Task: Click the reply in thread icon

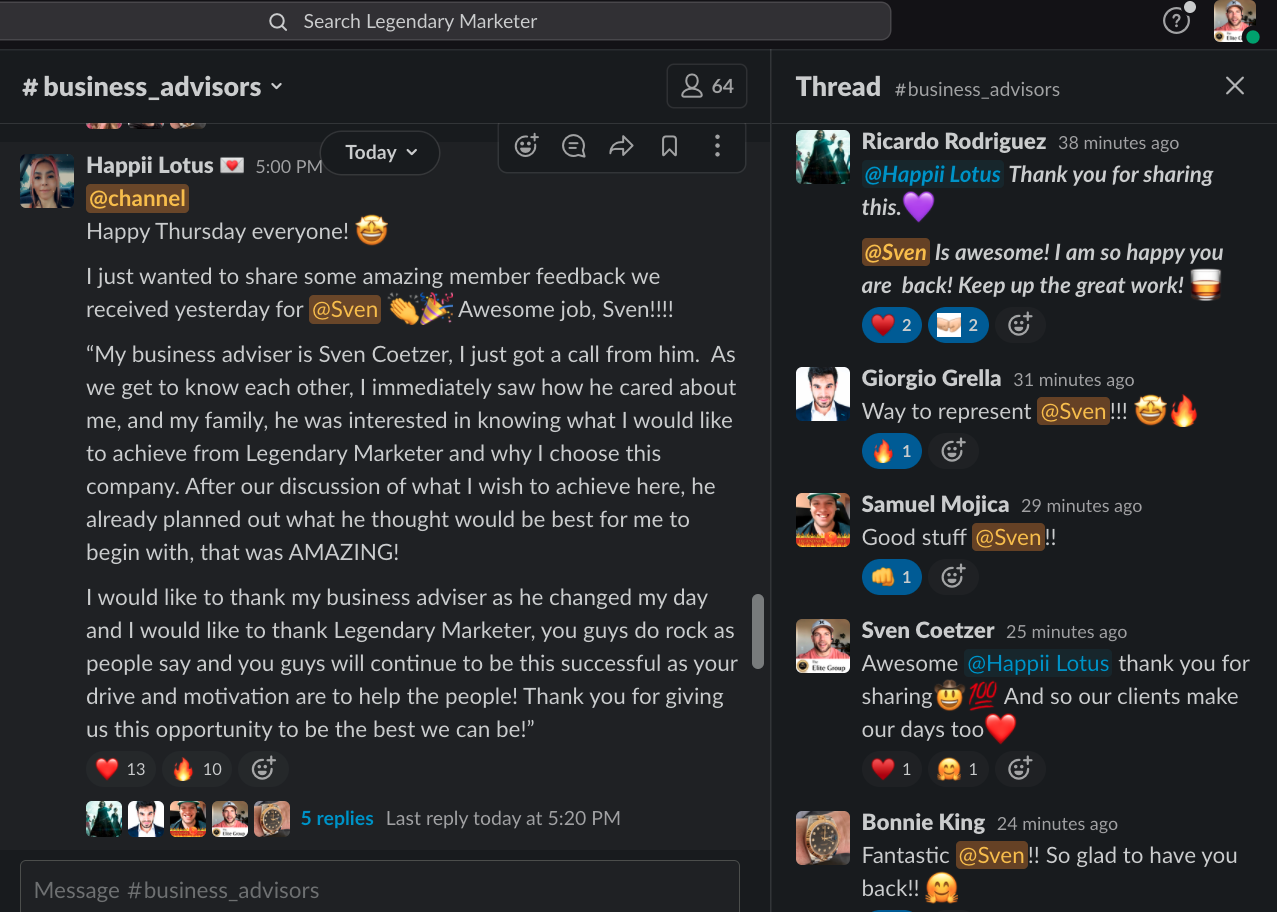Action: (574, 147)
